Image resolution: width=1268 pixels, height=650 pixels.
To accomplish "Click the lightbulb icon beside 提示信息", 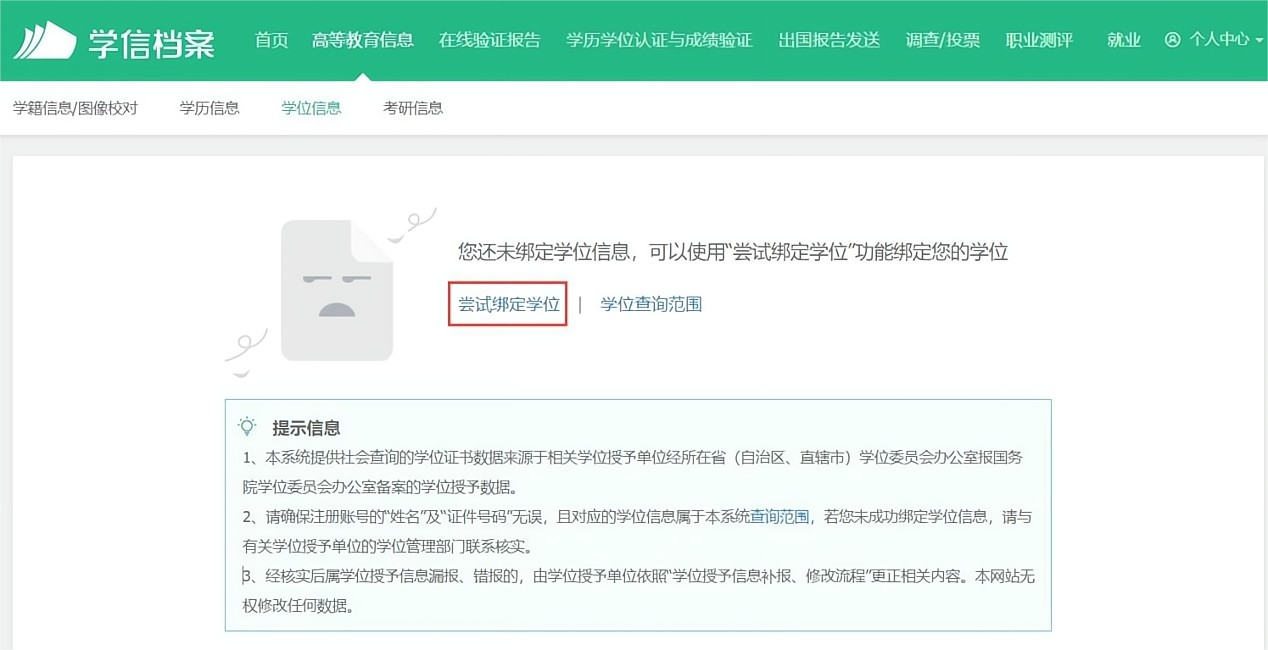I will (x=247, y=427).
